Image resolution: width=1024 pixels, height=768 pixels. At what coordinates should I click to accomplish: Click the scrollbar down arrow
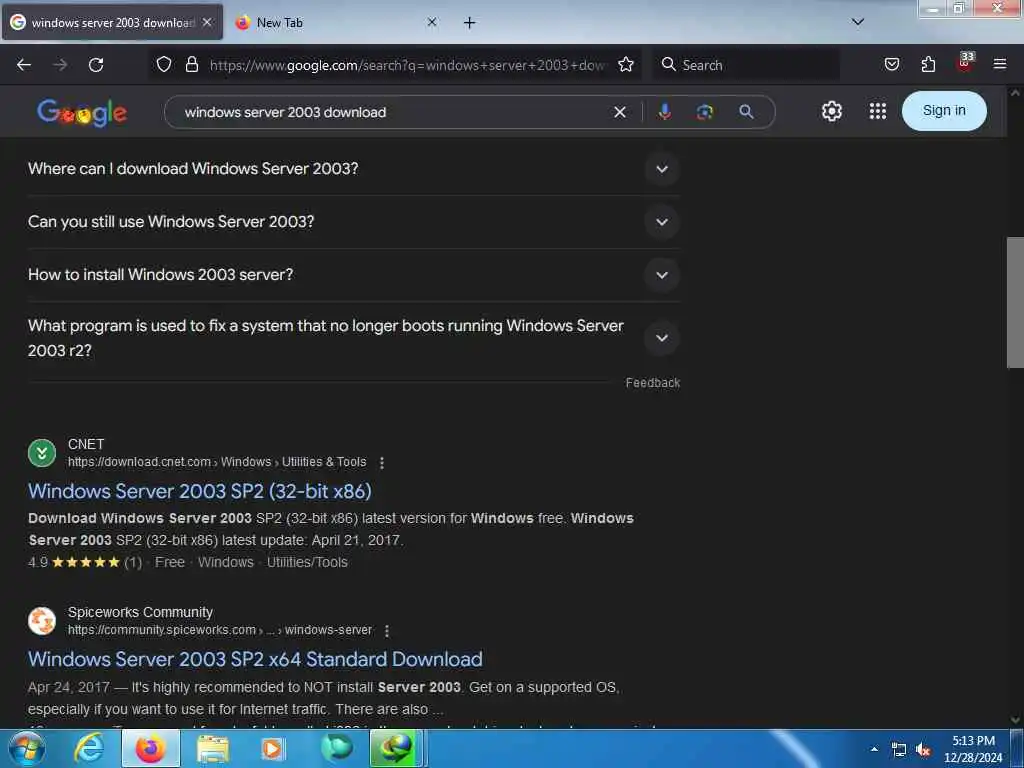pos(1015,720)
